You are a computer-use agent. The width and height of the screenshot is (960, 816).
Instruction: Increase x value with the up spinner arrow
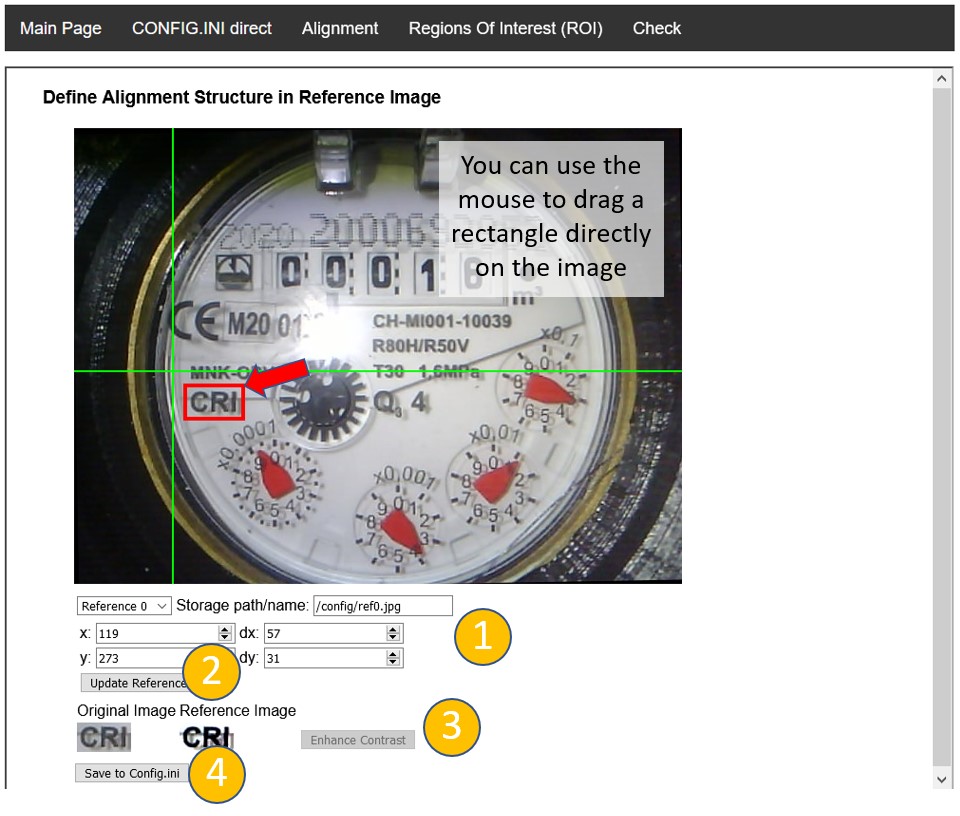click(224, 629)
